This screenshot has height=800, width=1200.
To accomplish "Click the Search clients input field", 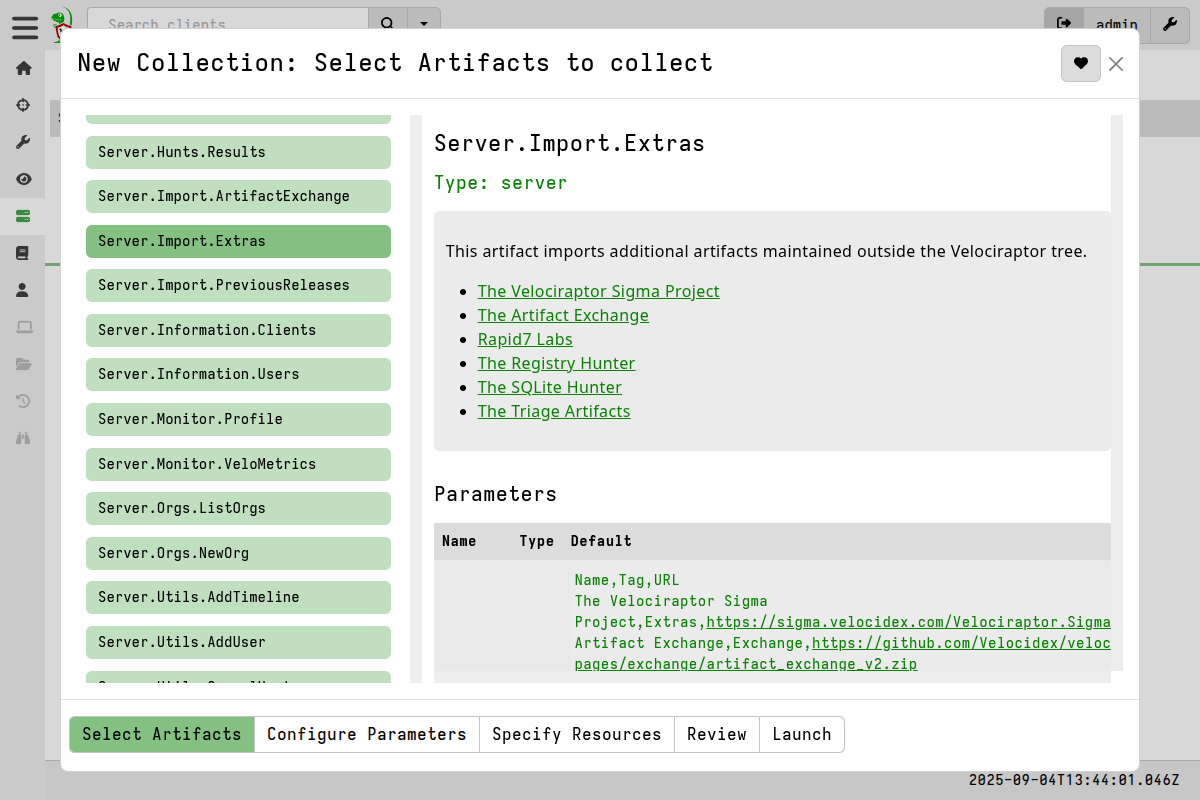I will (228, 24).
